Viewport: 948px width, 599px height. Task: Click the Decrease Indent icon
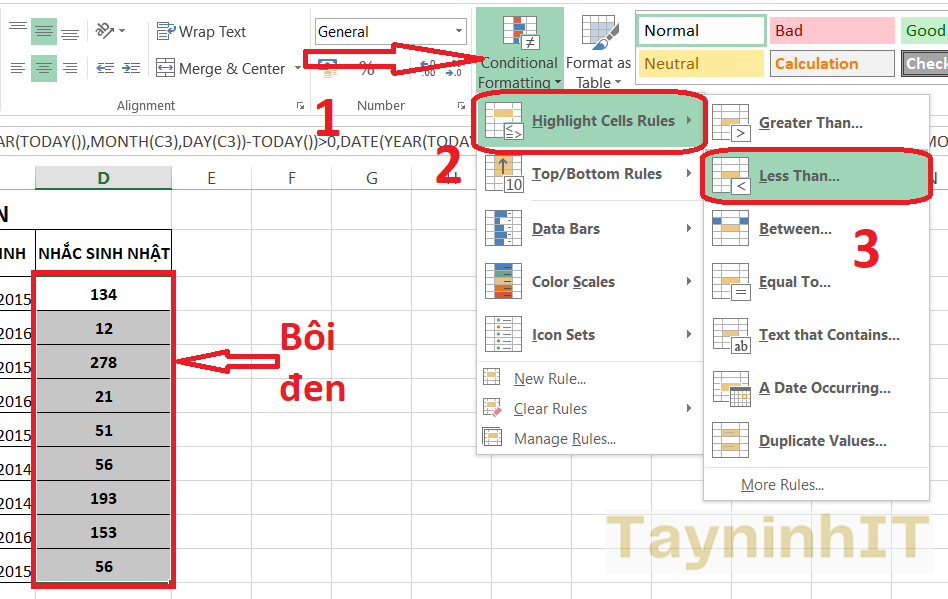point(105,69)
